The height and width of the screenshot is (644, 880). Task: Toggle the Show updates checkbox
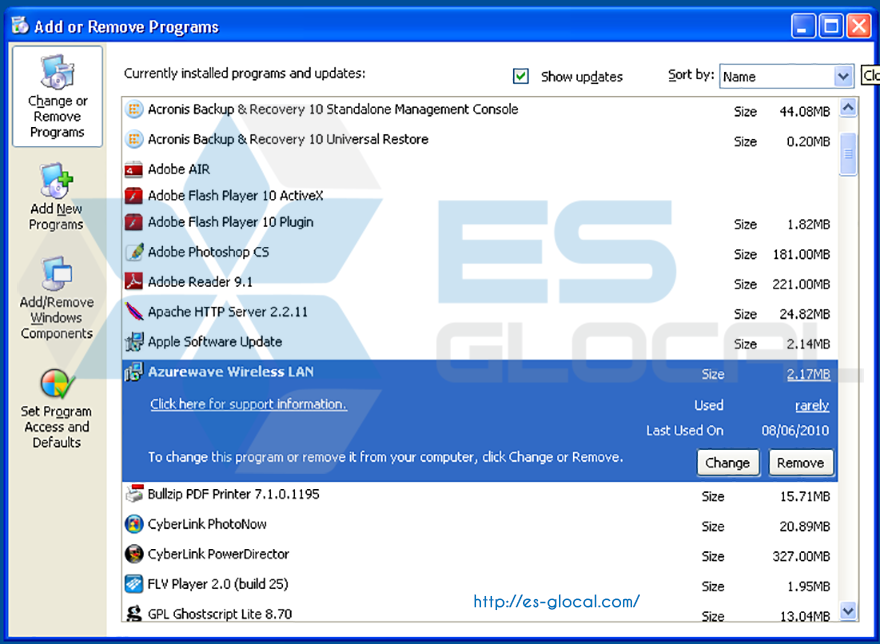(520, 76)
